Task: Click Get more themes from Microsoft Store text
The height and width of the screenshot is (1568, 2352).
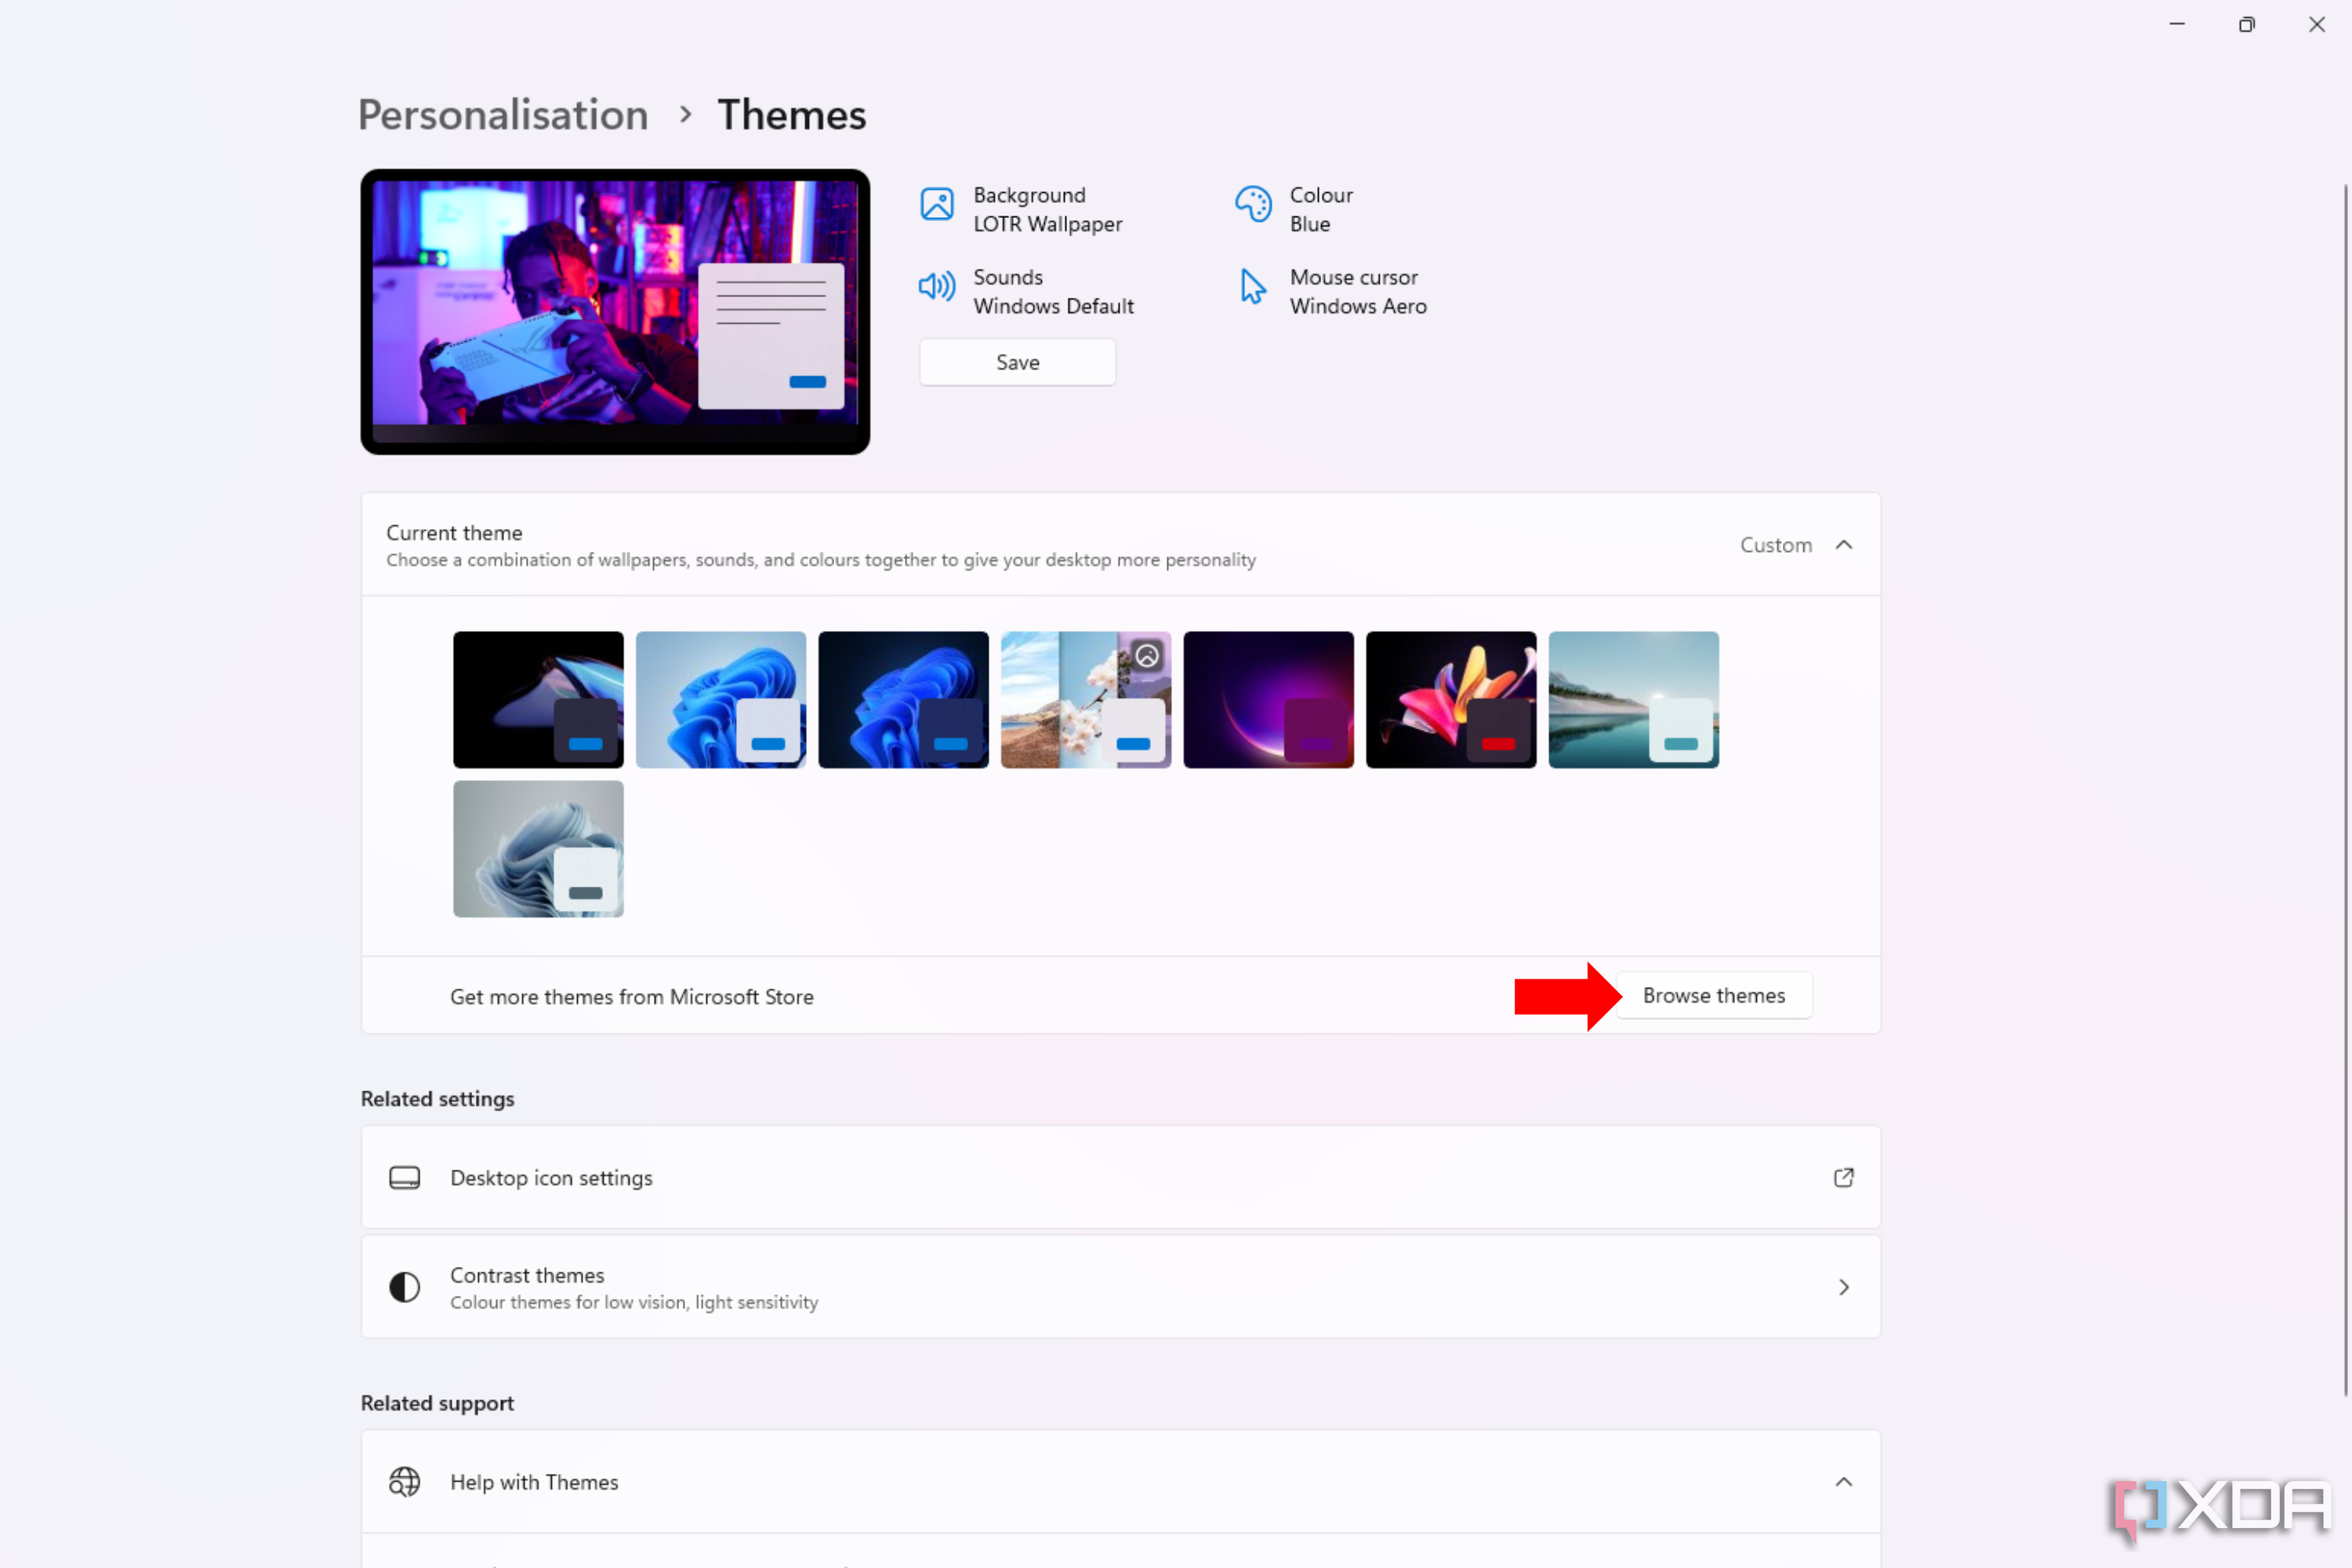Action: [632, 997]
